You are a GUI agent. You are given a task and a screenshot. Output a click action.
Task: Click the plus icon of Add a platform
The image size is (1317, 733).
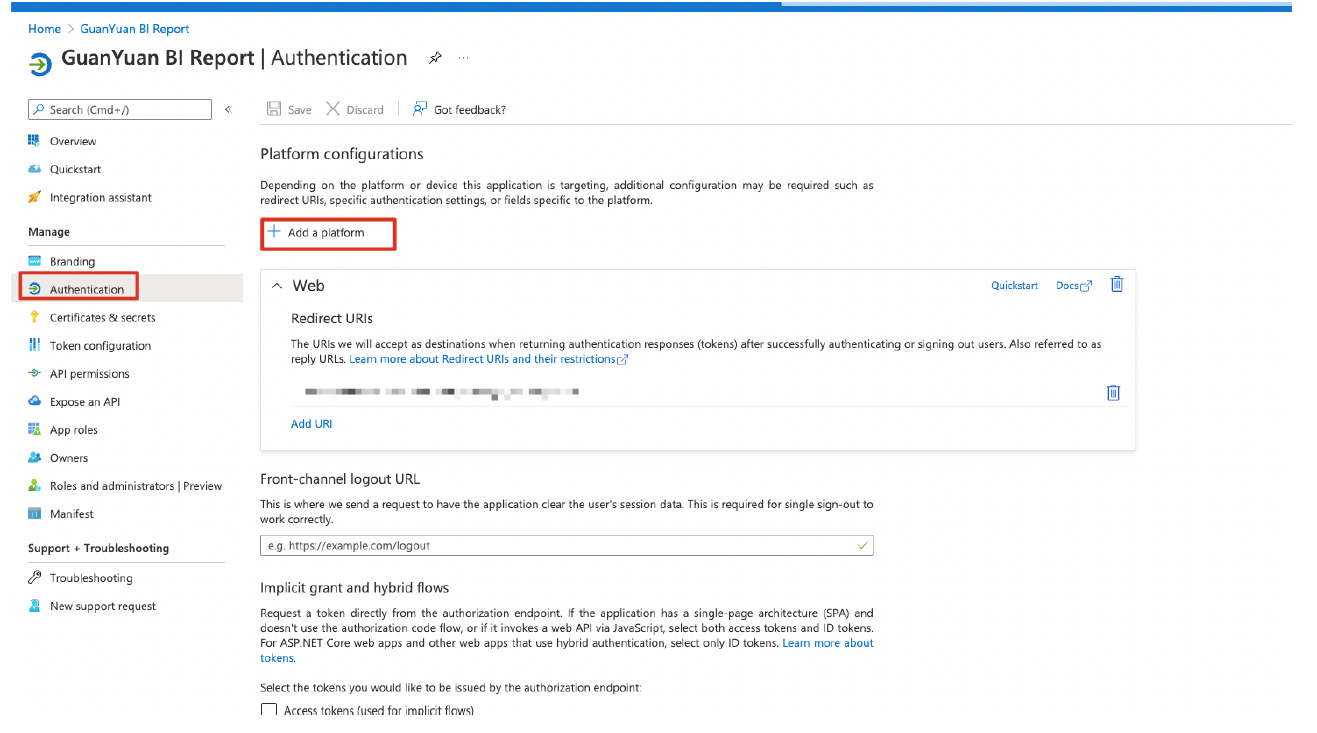click(274, 232)
